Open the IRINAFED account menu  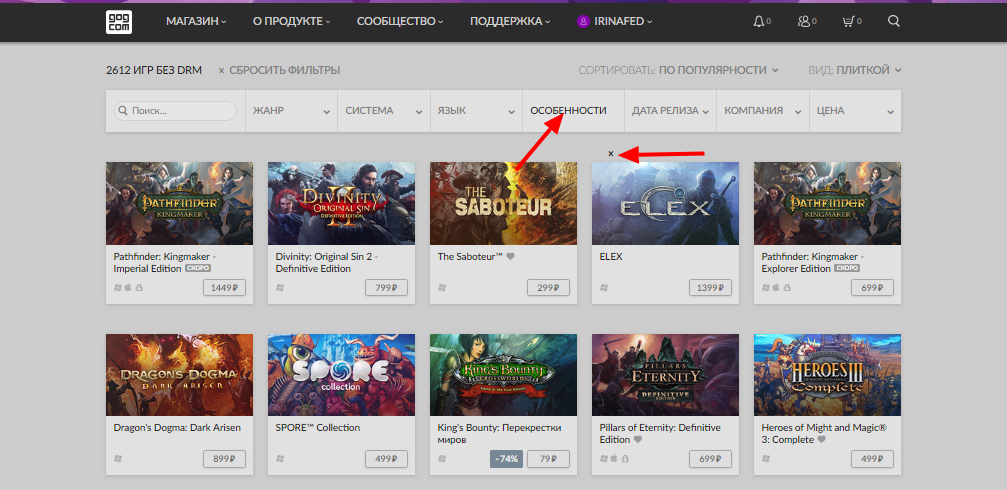pyautogui.click(x=615, y=21)
